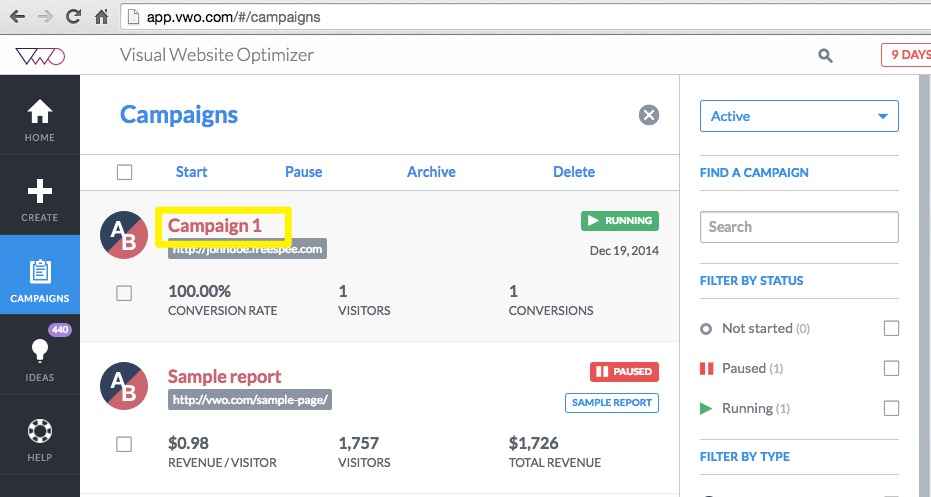The width and height of the screenshot is (931, 497).
Task: Tick the Running status filter checkbox
Action: coord(891,408)
